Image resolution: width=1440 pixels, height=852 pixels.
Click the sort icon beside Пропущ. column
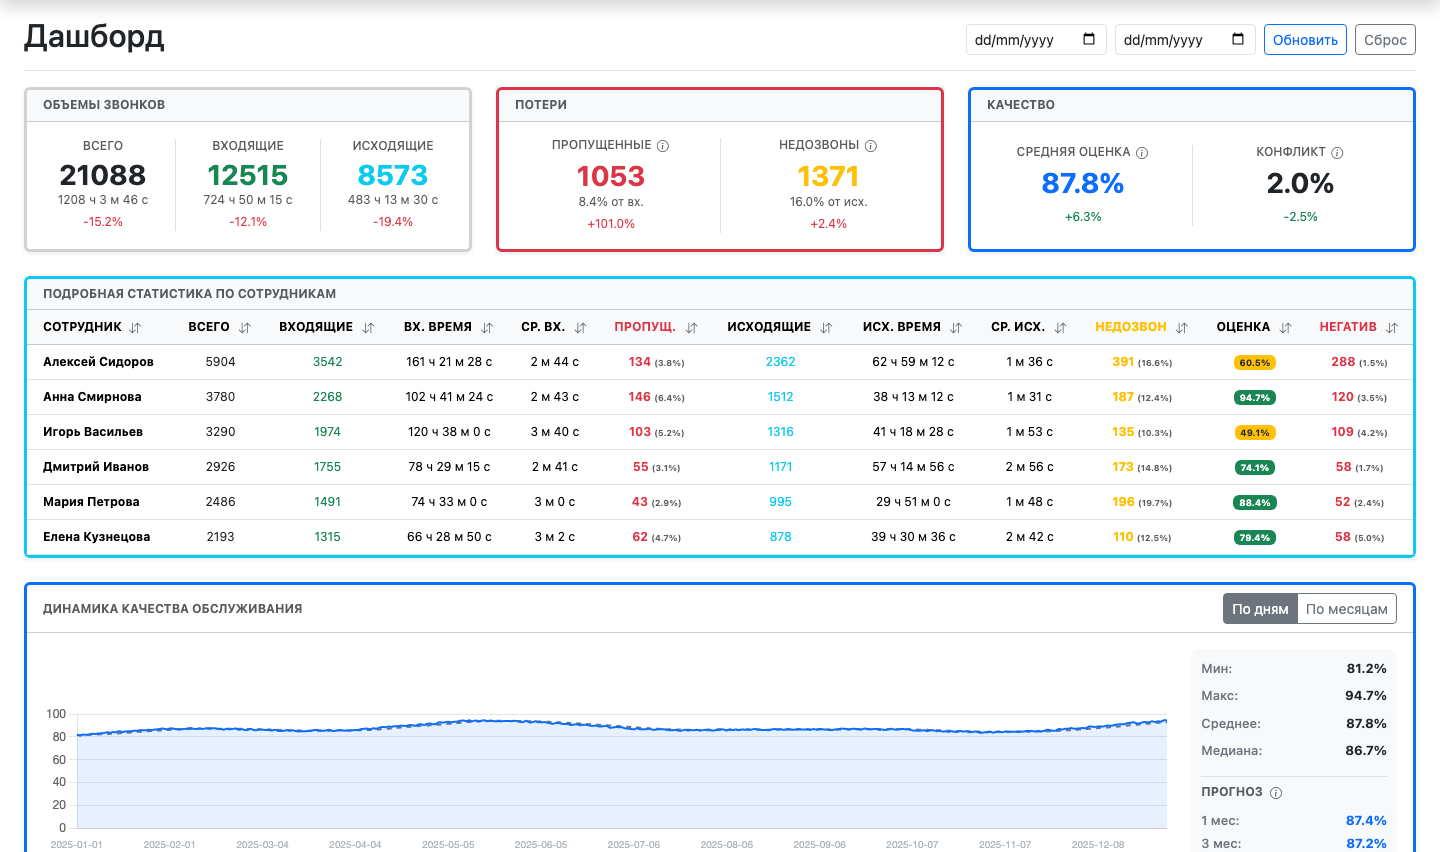pyautogui.click(x=691, y=328)
